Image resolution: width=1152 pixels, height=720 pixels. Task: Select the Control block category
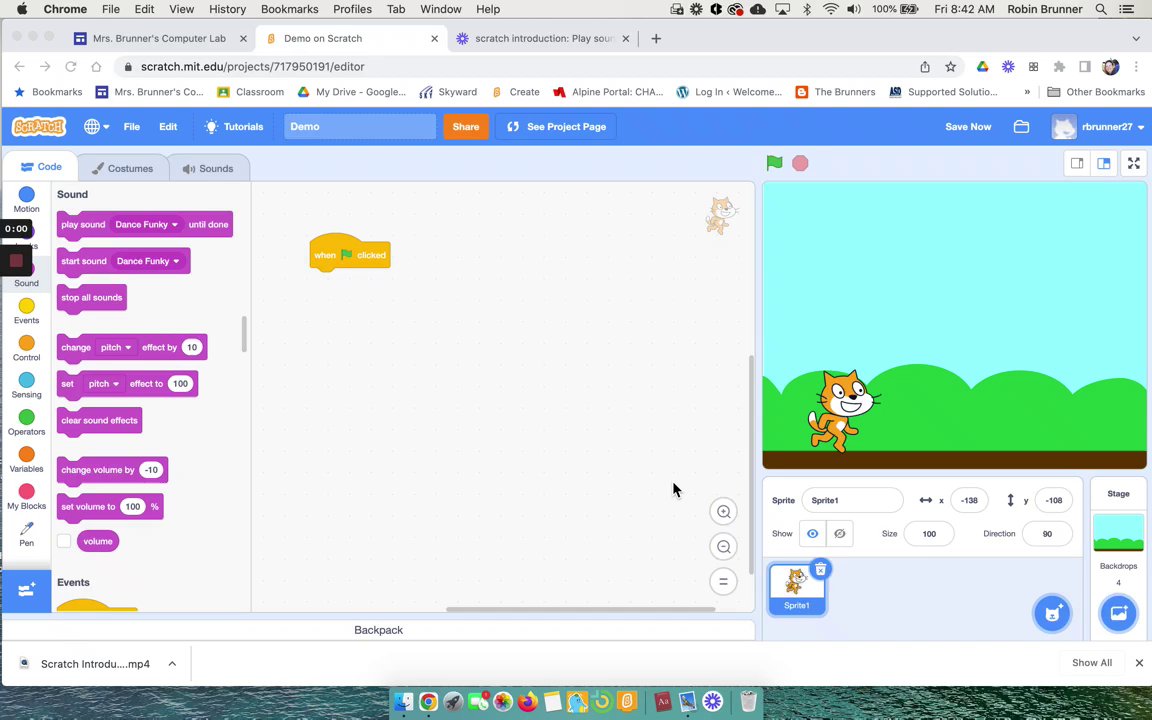tap(26, 348)
